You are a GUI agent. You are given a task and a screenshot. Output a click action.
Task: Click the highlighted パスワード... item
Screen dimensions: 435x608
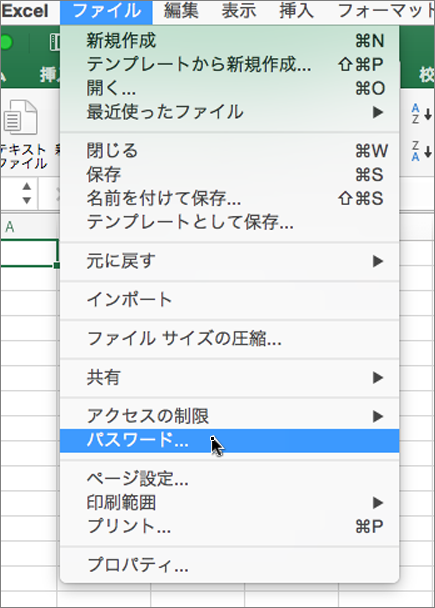(x=230, y=441)
